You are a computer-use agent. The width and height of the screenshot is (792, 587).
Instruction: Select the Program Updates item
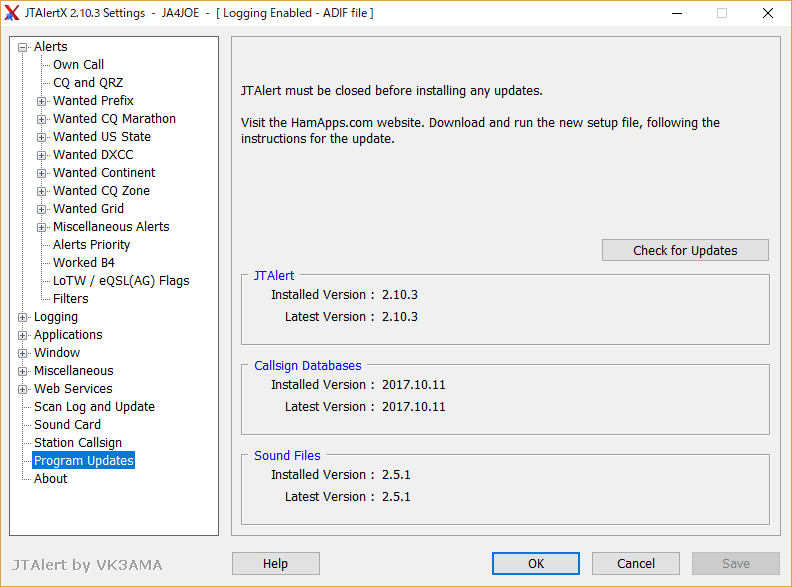coord(84,461)
